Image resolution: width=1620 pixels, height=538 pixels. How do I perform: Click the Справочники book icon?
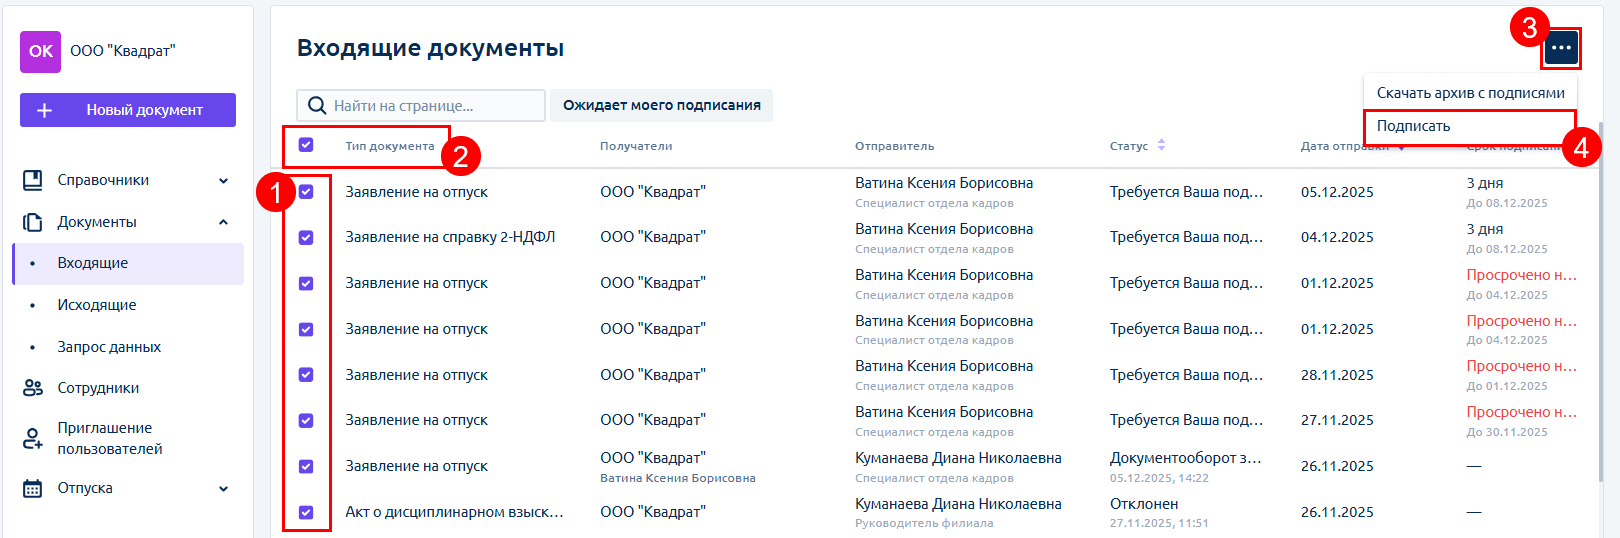point(33,180)
